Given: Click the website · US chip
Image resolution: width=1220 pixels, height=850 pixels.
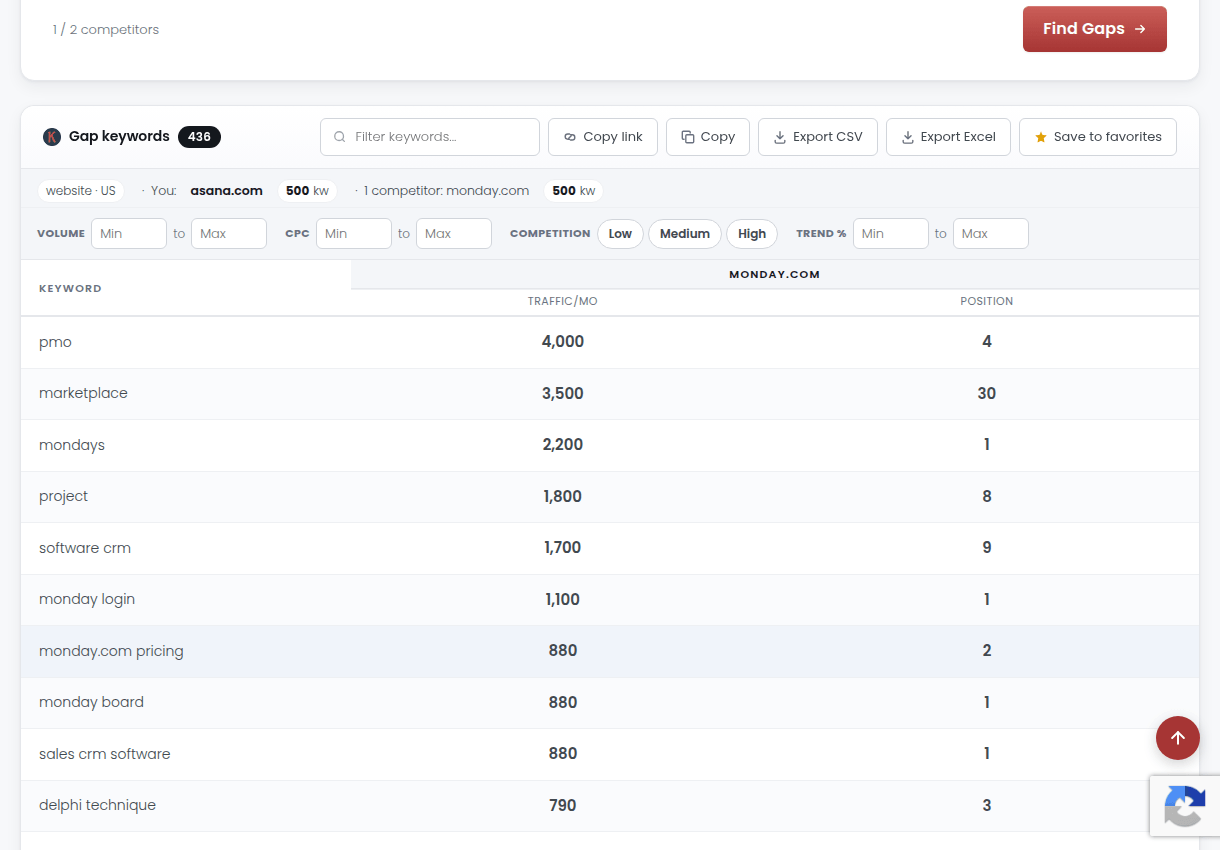Looking at the screenshot, I should [81, 191].
